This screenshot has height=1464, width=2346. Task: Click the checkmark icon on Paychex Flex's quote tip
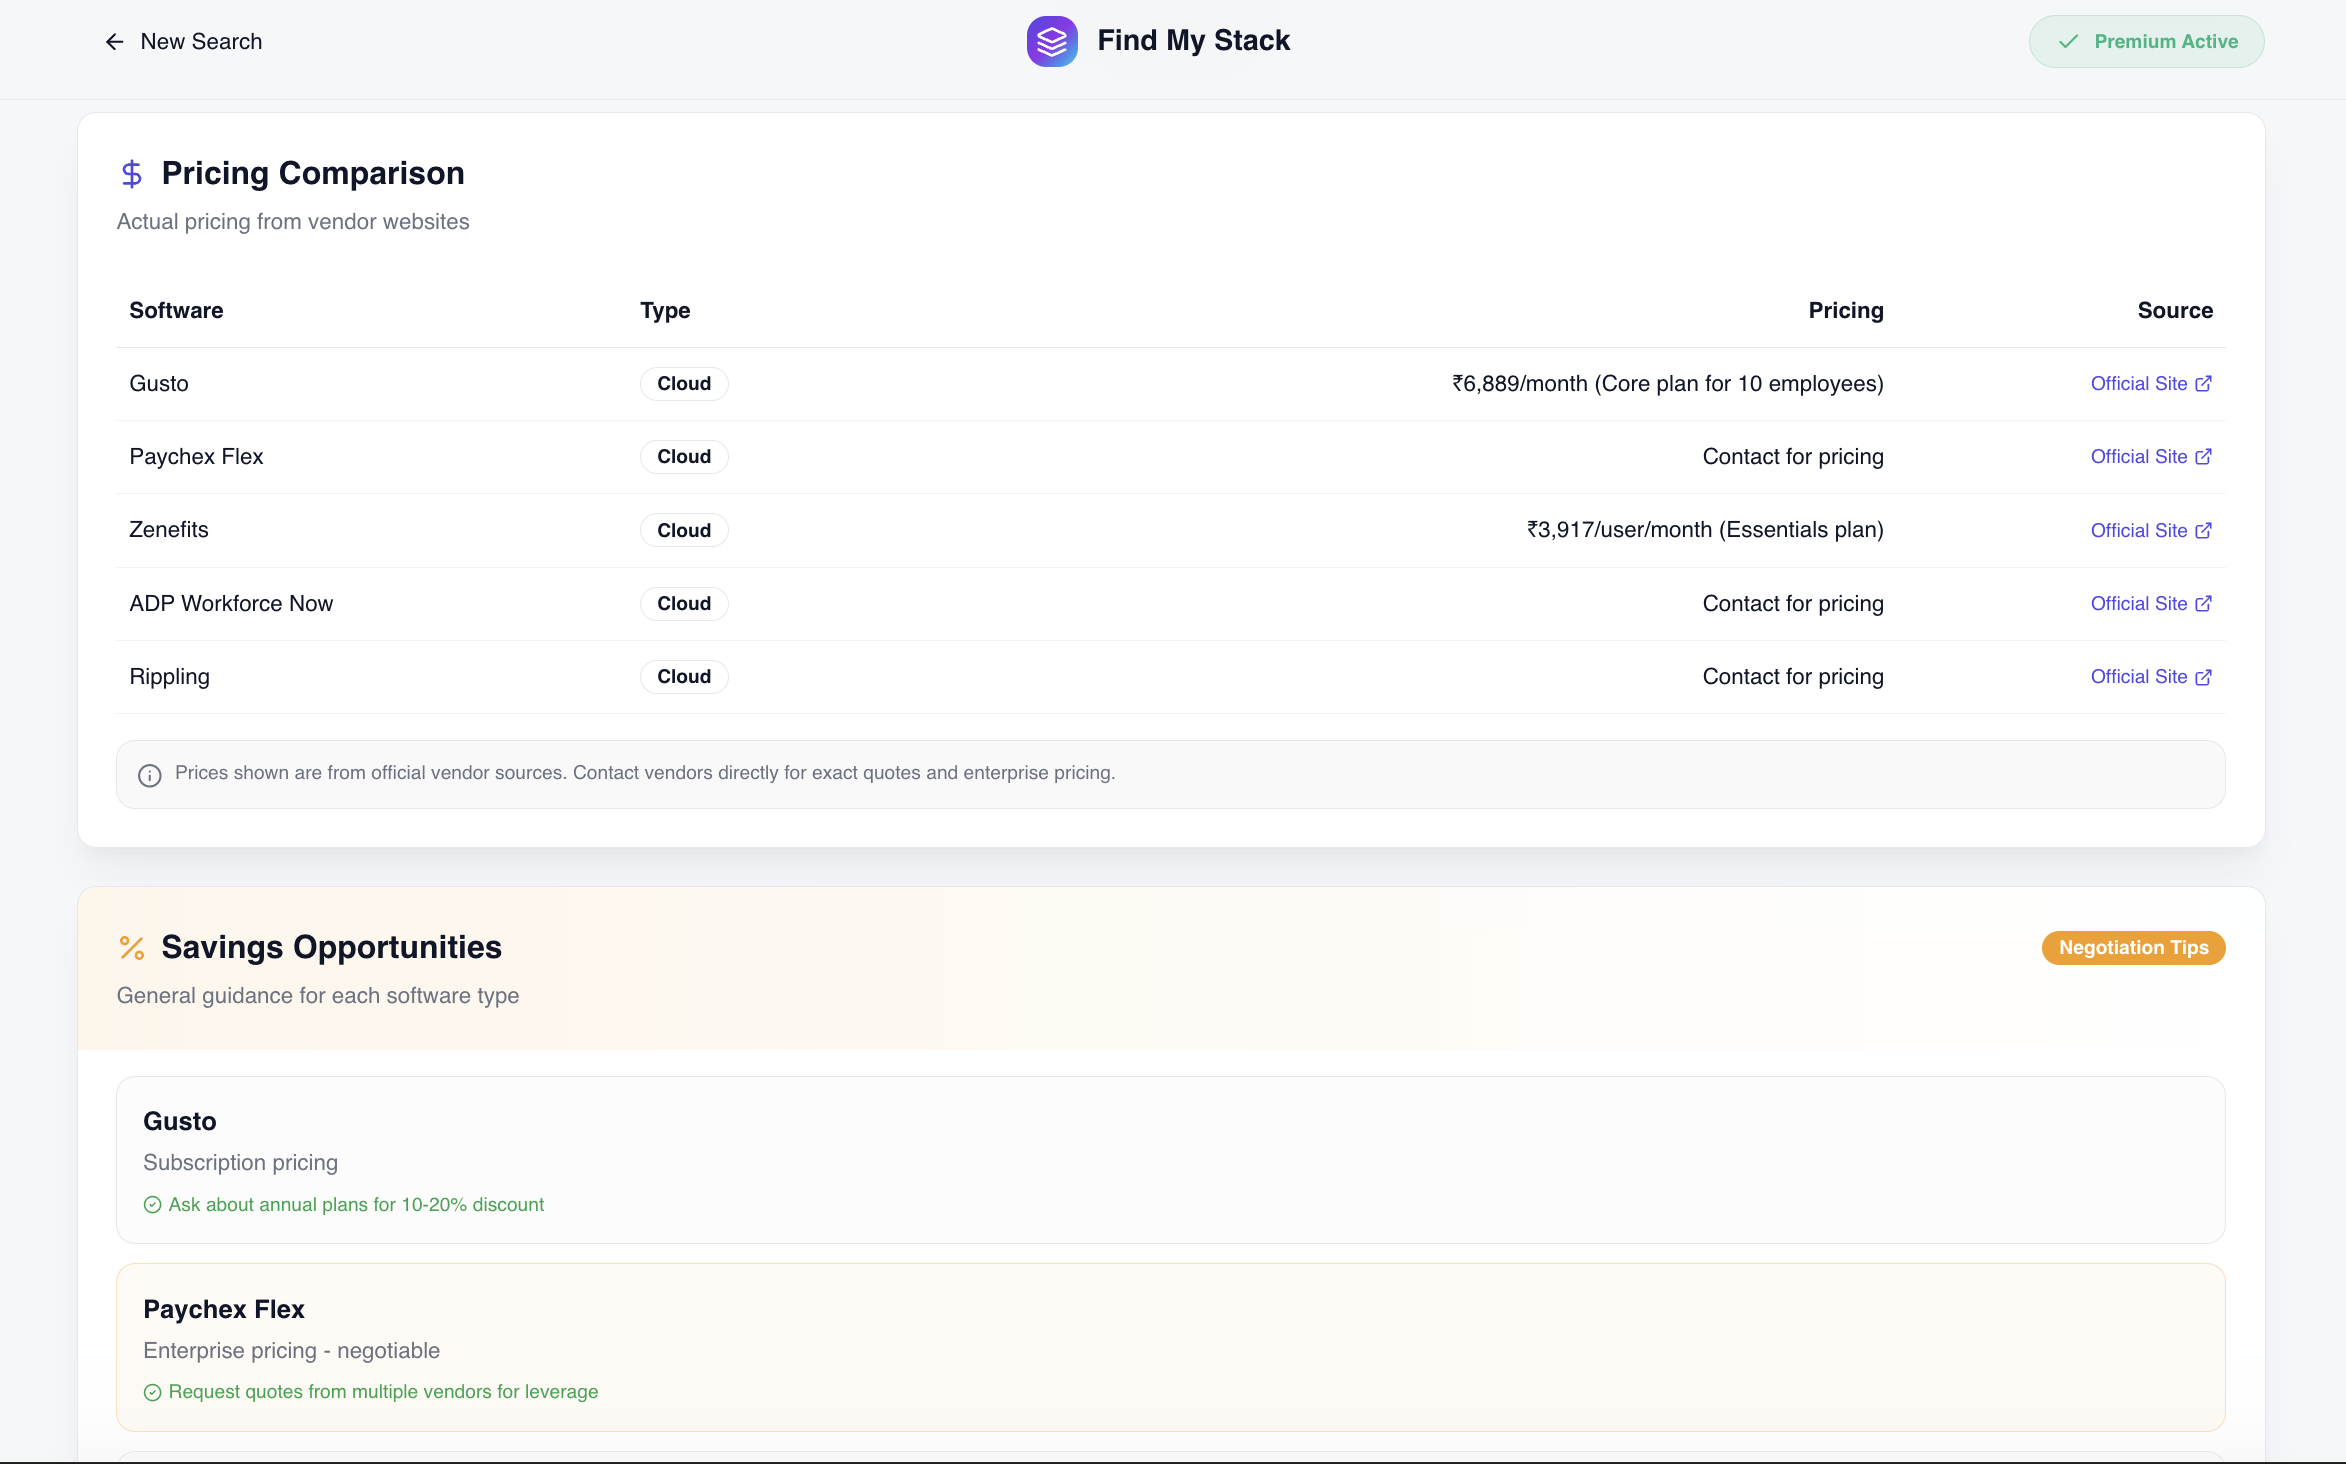(x=152, y=1391)
